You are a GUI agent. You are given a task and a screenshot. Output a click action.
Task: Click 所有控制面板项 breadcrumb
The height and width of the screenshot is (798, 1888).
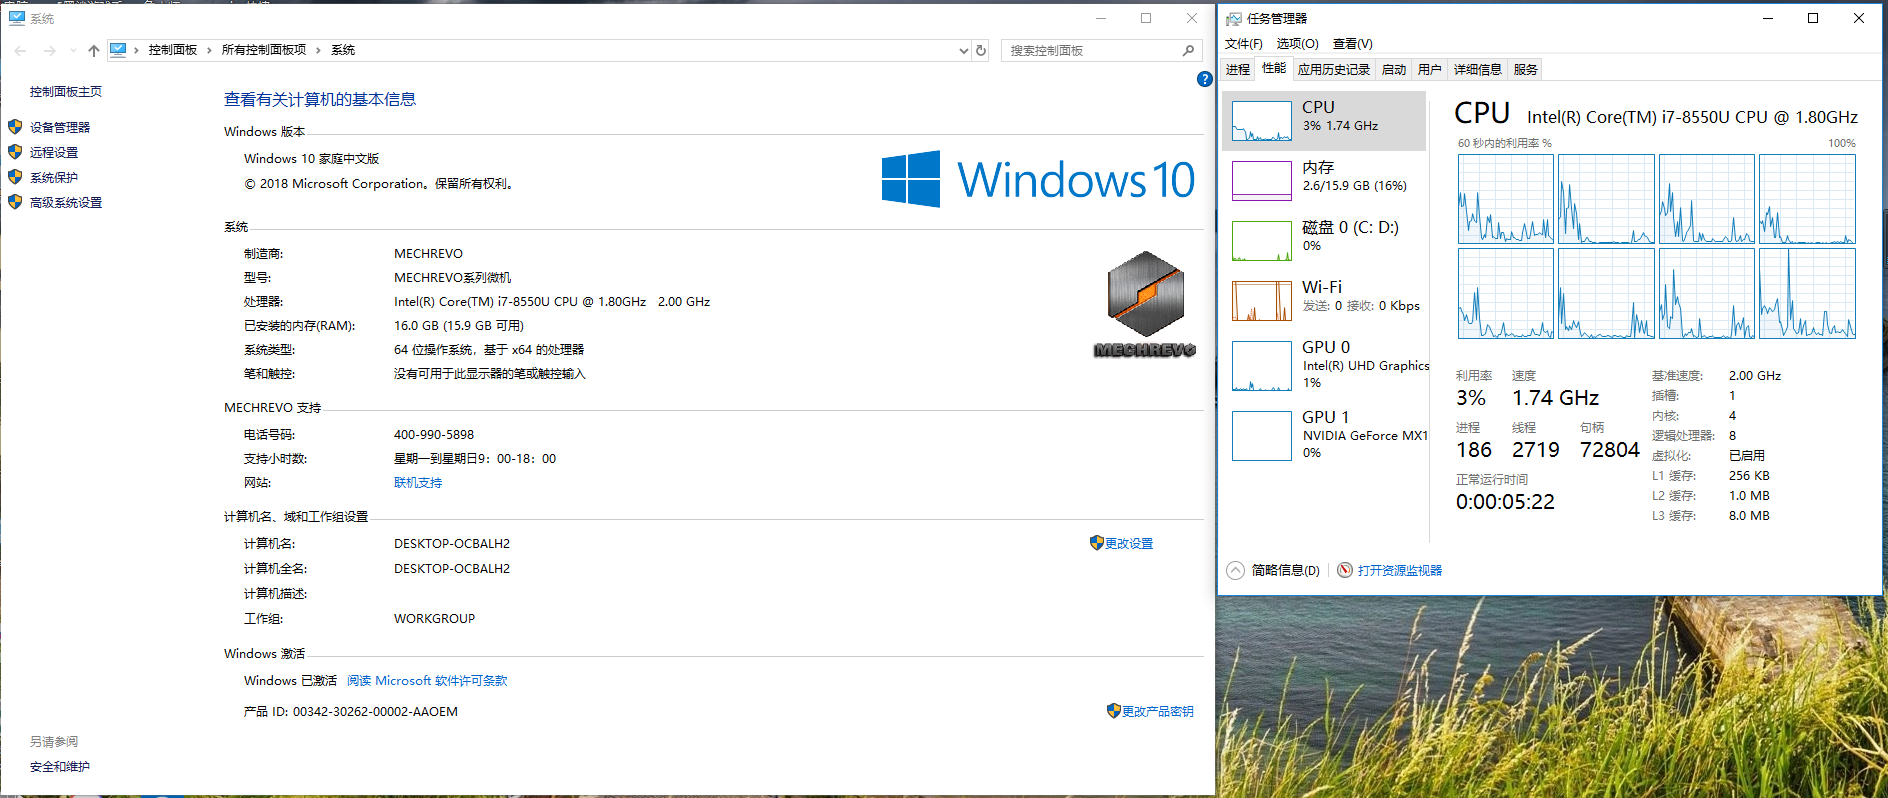pos(264,50)
